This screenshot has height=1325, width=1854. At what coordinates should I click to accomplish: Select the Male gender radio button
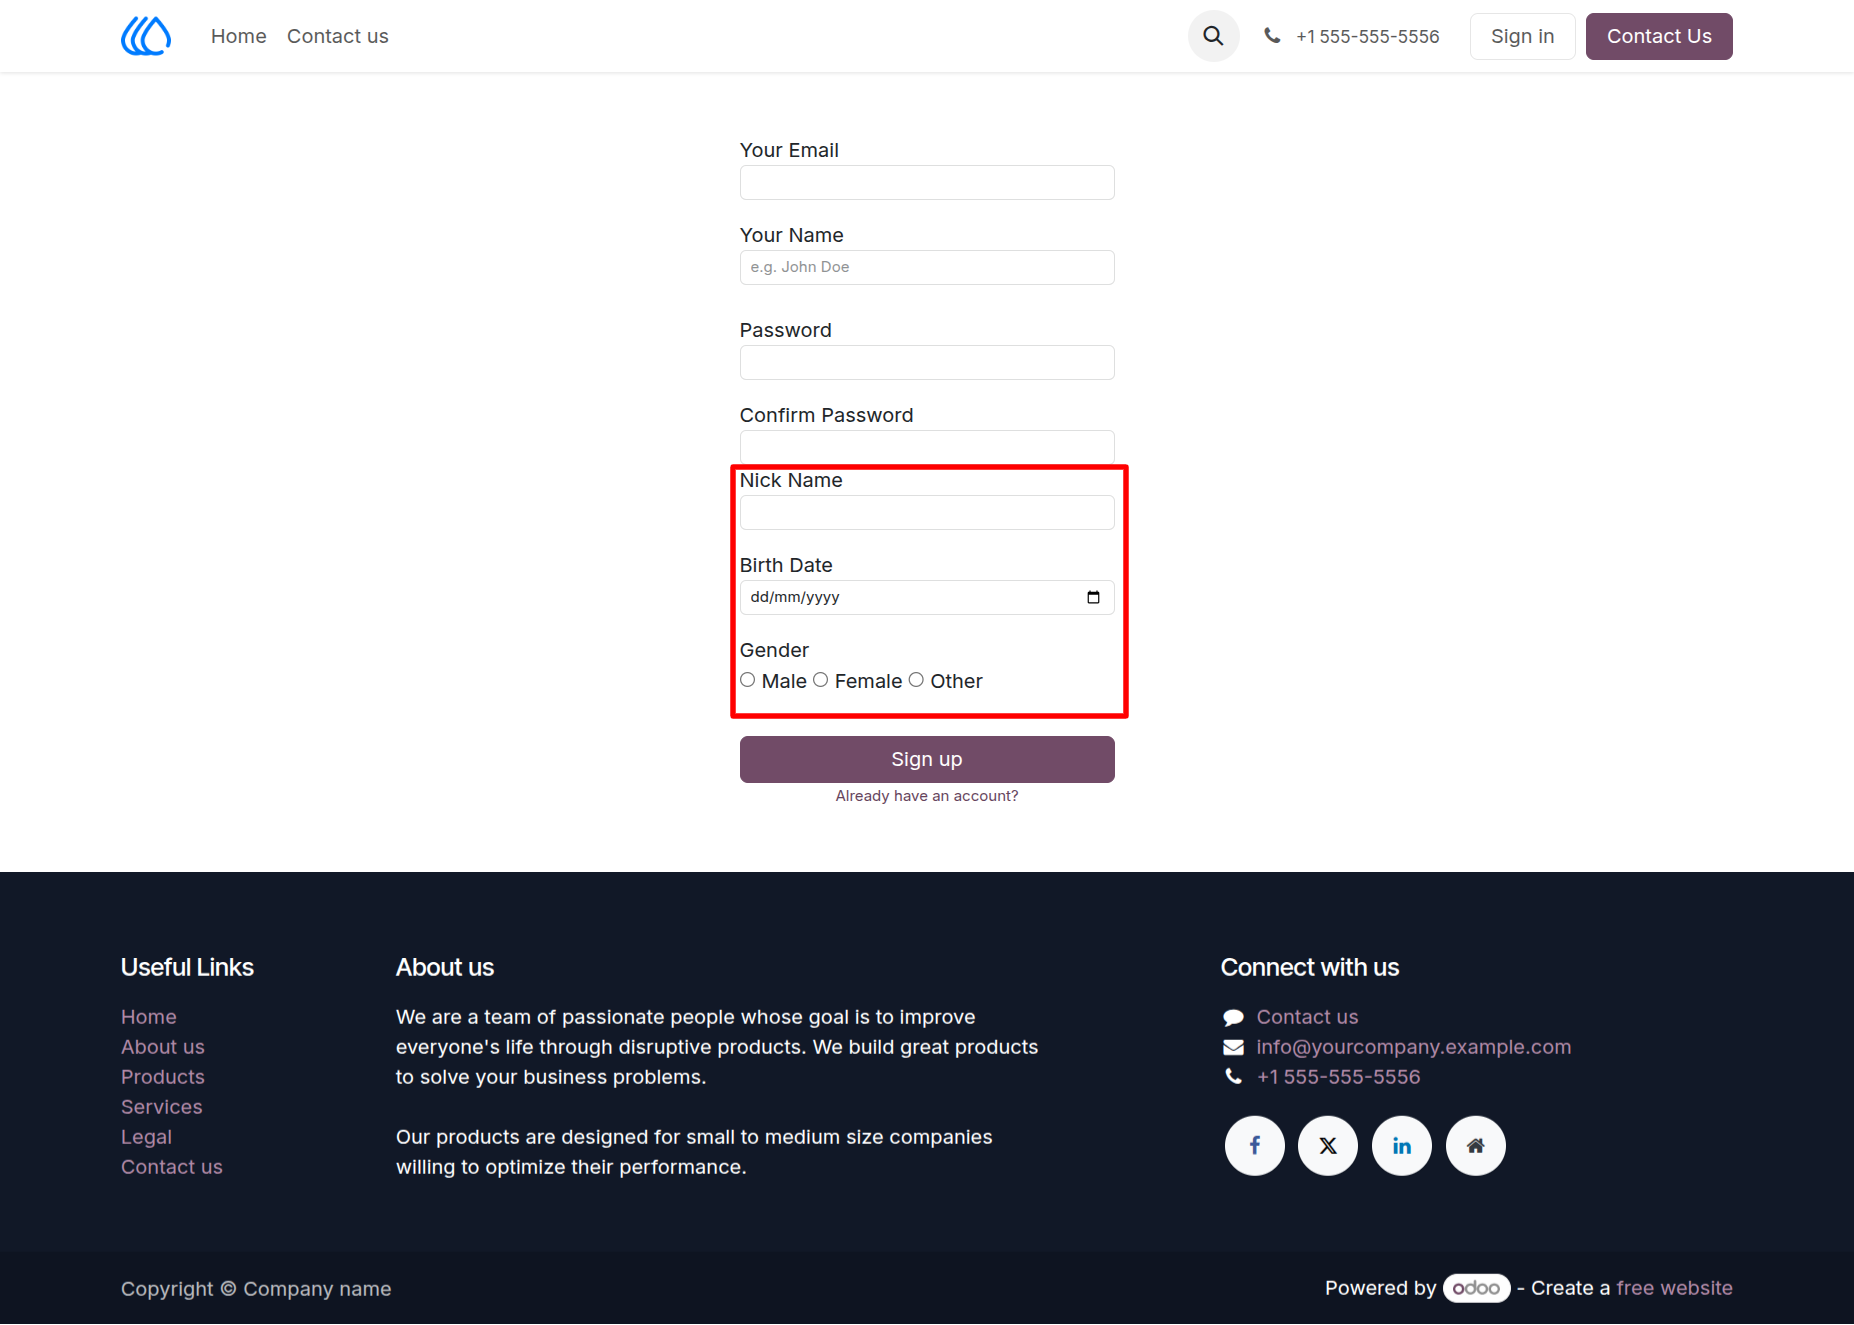(x=748, y=680)
